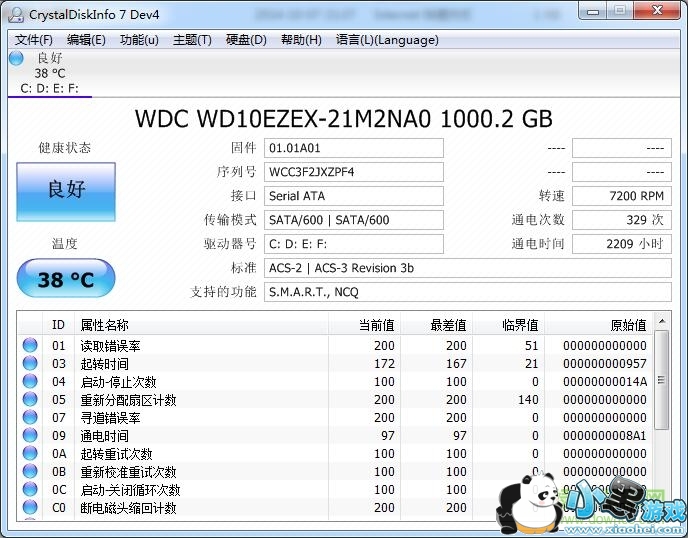Click the 支持的功能 field S.M.A.R.T., NCQ

(468, 292)
